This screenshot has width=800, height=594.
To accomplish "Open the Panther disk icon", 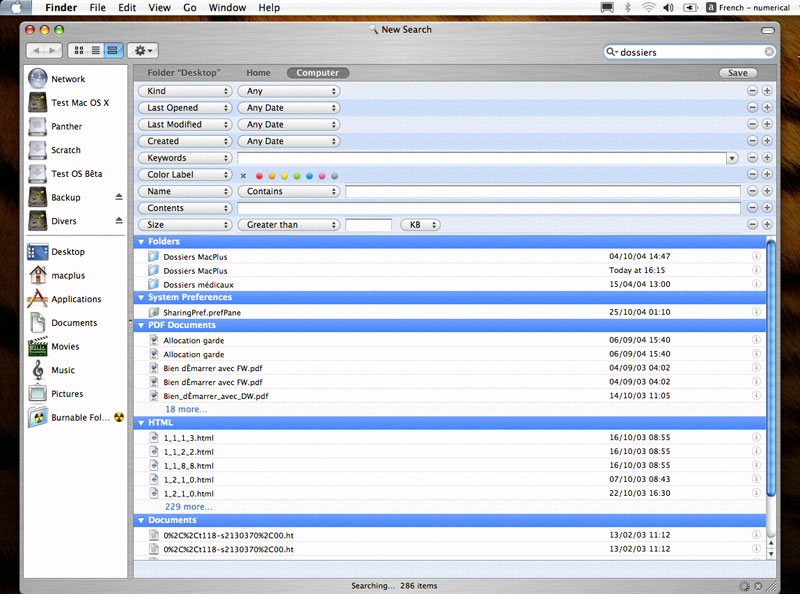I will click(38, 126).
